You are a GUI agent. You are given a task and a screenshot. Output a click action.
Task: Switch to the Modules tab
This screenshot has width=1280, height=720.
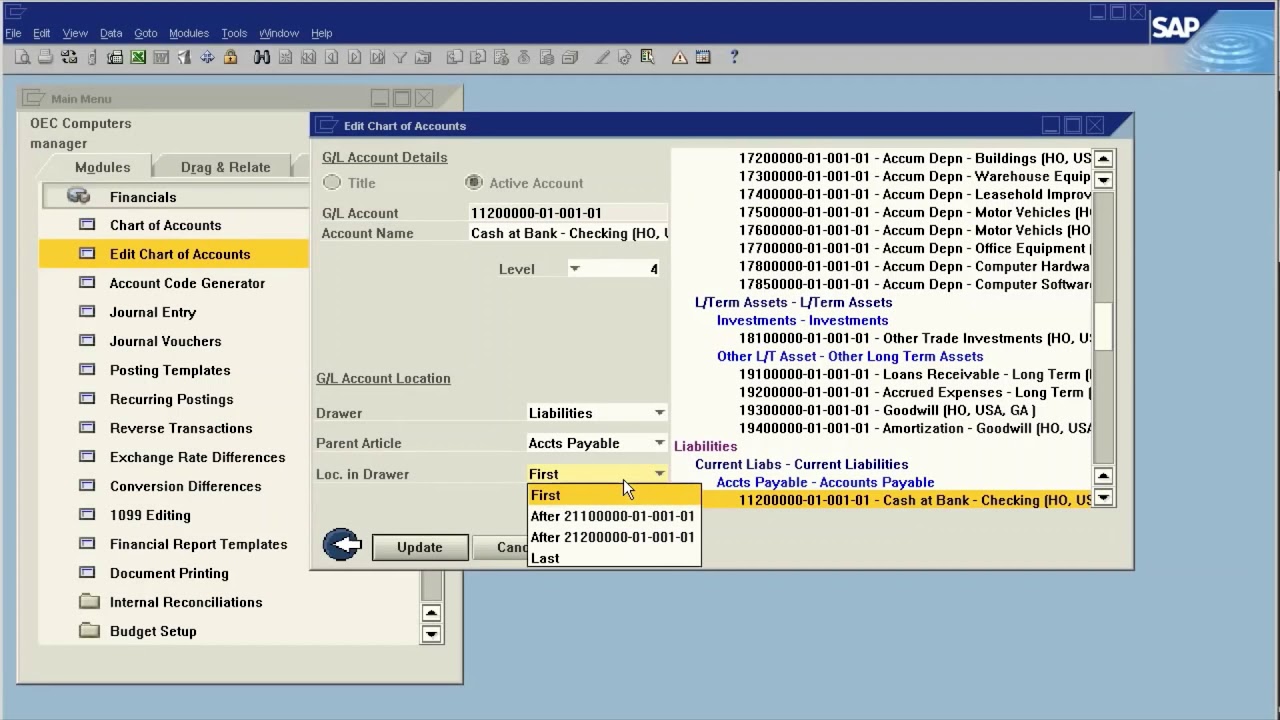coord(103,167)
